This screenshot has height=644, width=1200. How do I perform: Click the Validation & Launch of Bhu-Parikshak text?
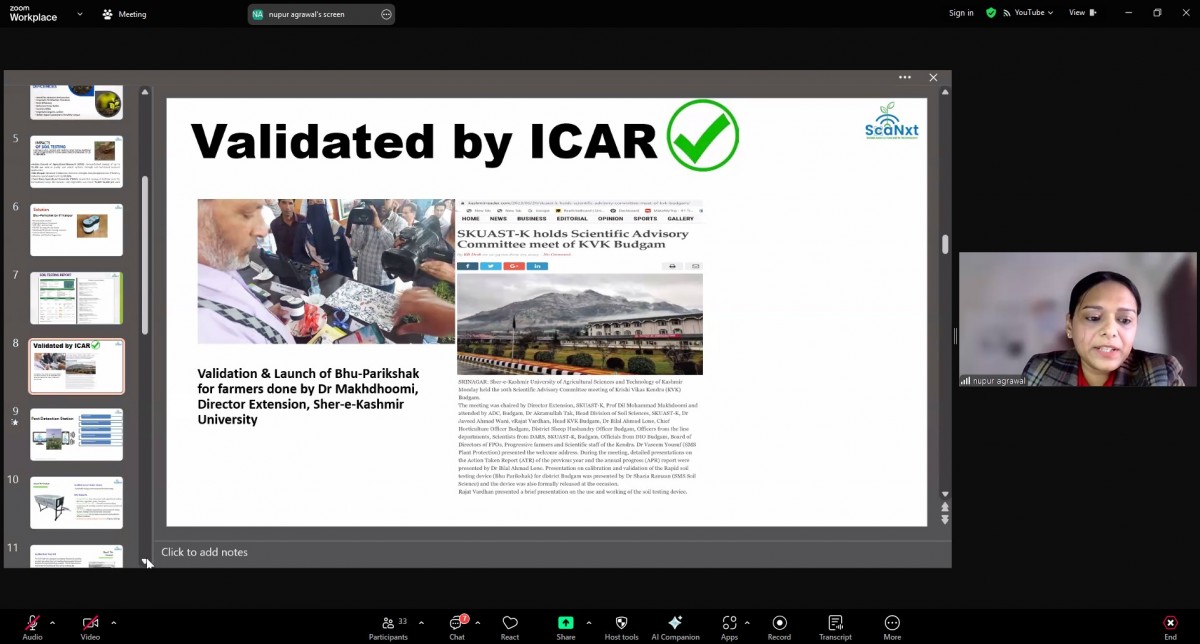[x=307, y=396]
